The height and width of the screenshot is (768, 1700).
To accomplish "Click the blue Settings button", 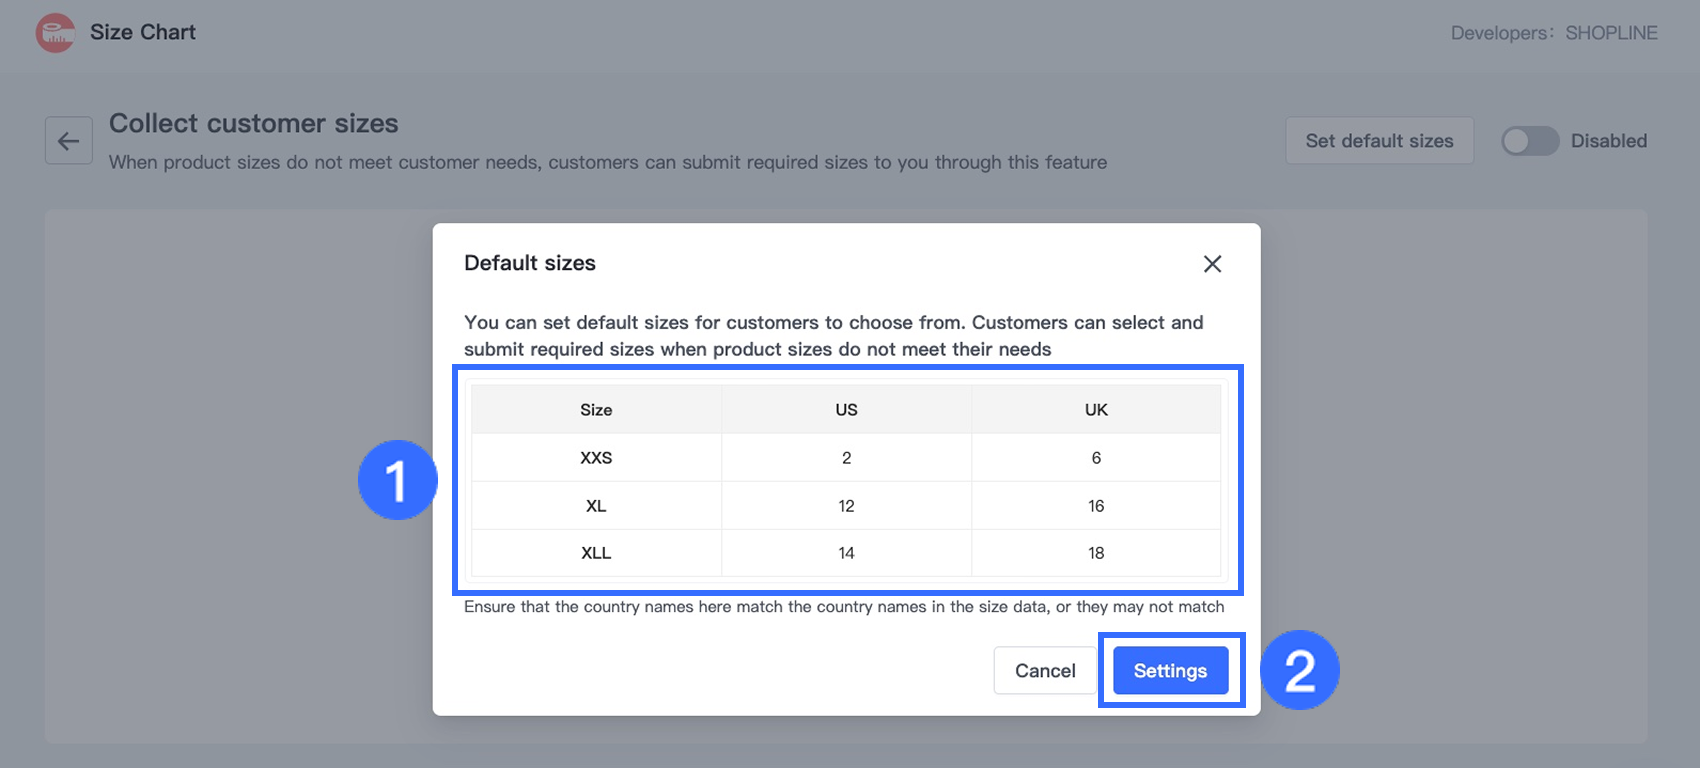I will 1170,670.
